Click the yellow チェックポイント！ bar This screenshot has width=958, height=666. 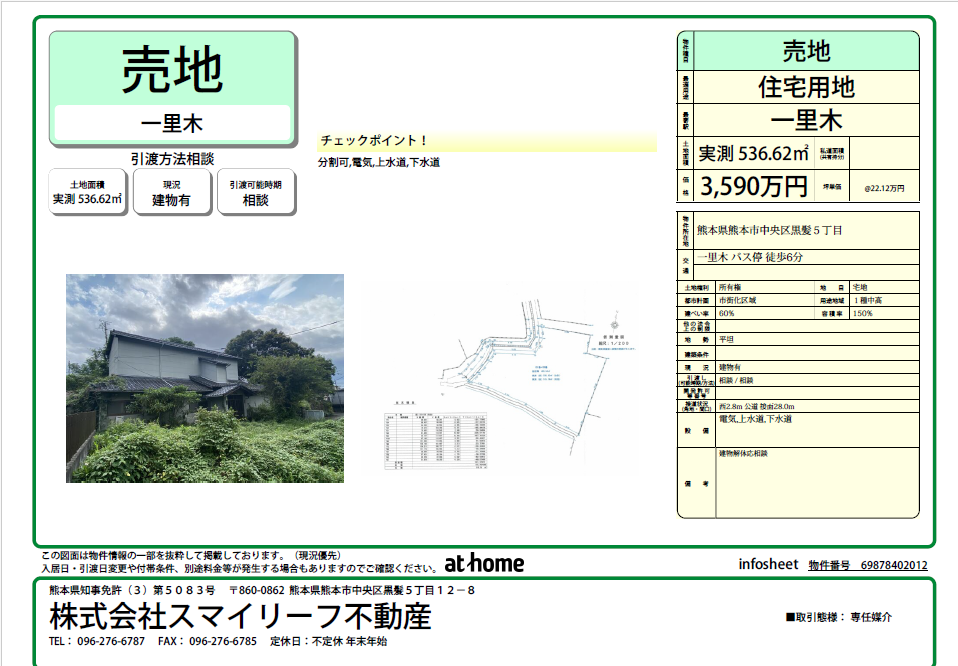(x=488, y=141)
